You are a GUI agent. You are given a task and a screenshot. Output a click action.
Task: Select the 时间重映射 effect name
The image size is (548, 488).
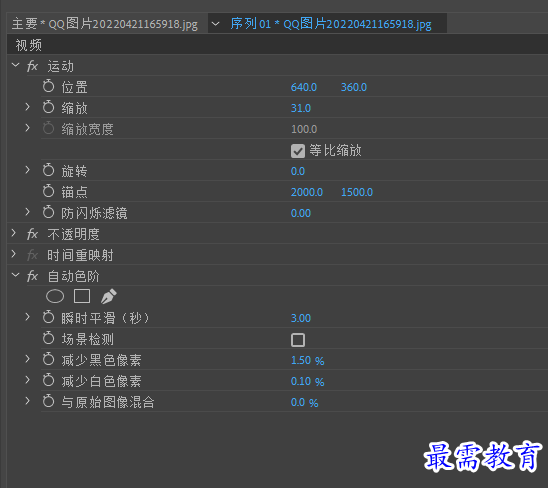coord(80,255)
